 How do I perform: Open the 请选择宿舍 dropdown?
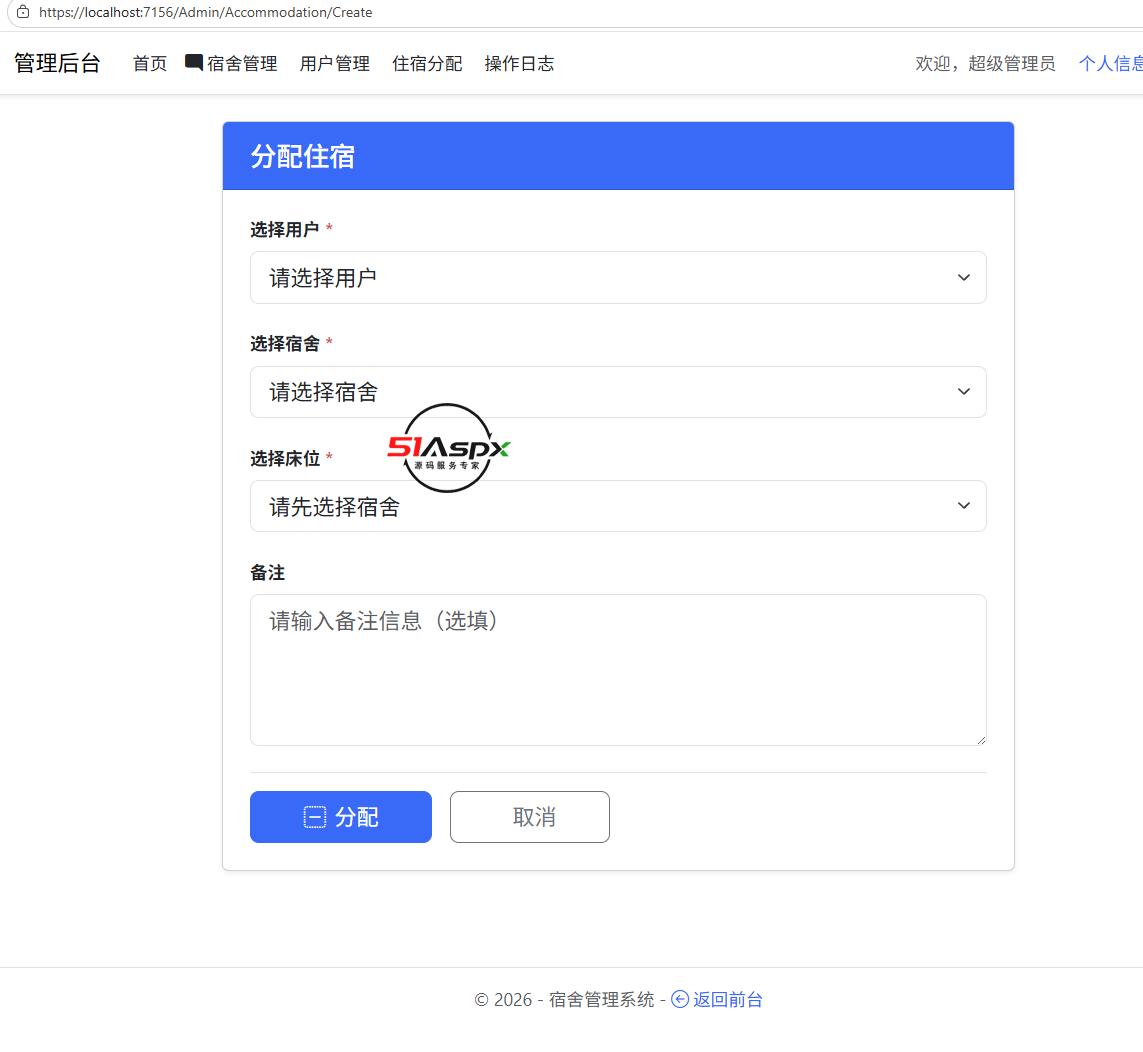point(617,391)
